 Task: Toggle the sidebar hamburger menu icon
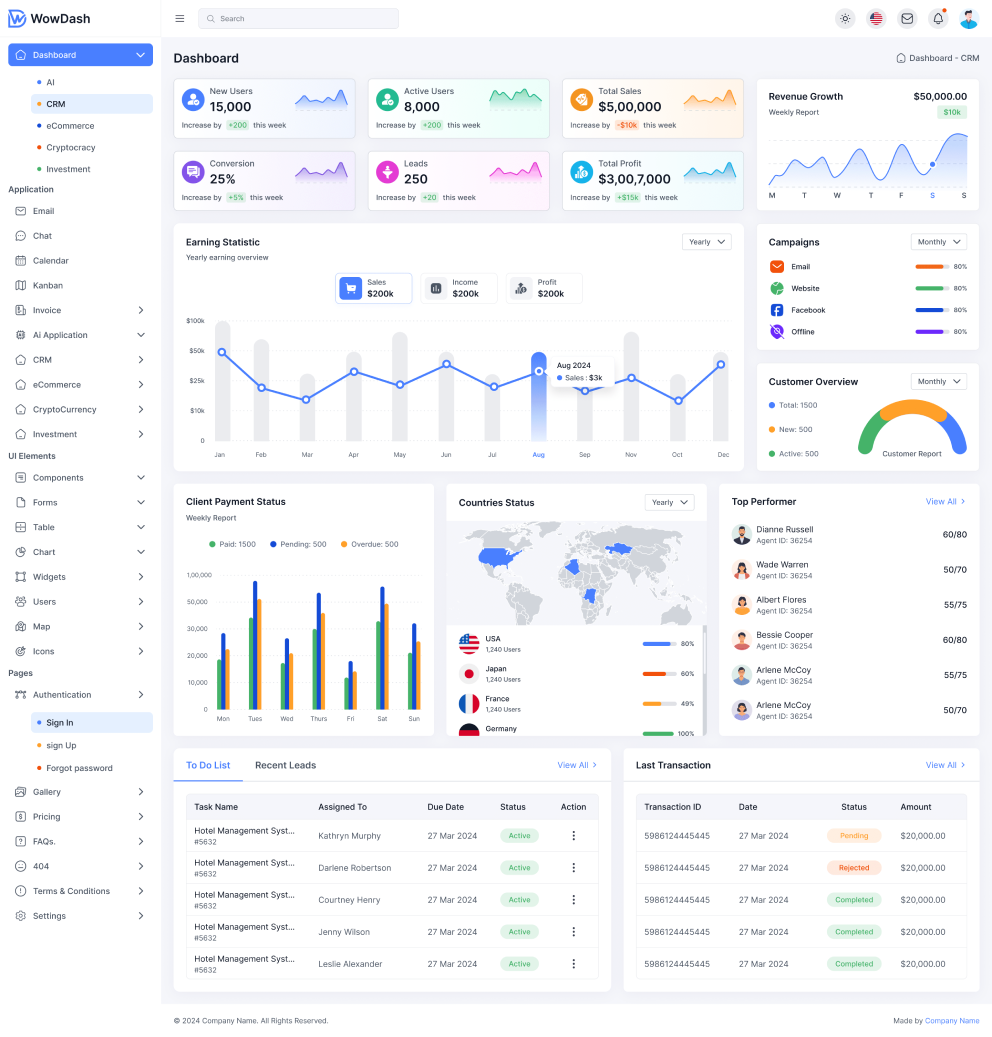179,19
